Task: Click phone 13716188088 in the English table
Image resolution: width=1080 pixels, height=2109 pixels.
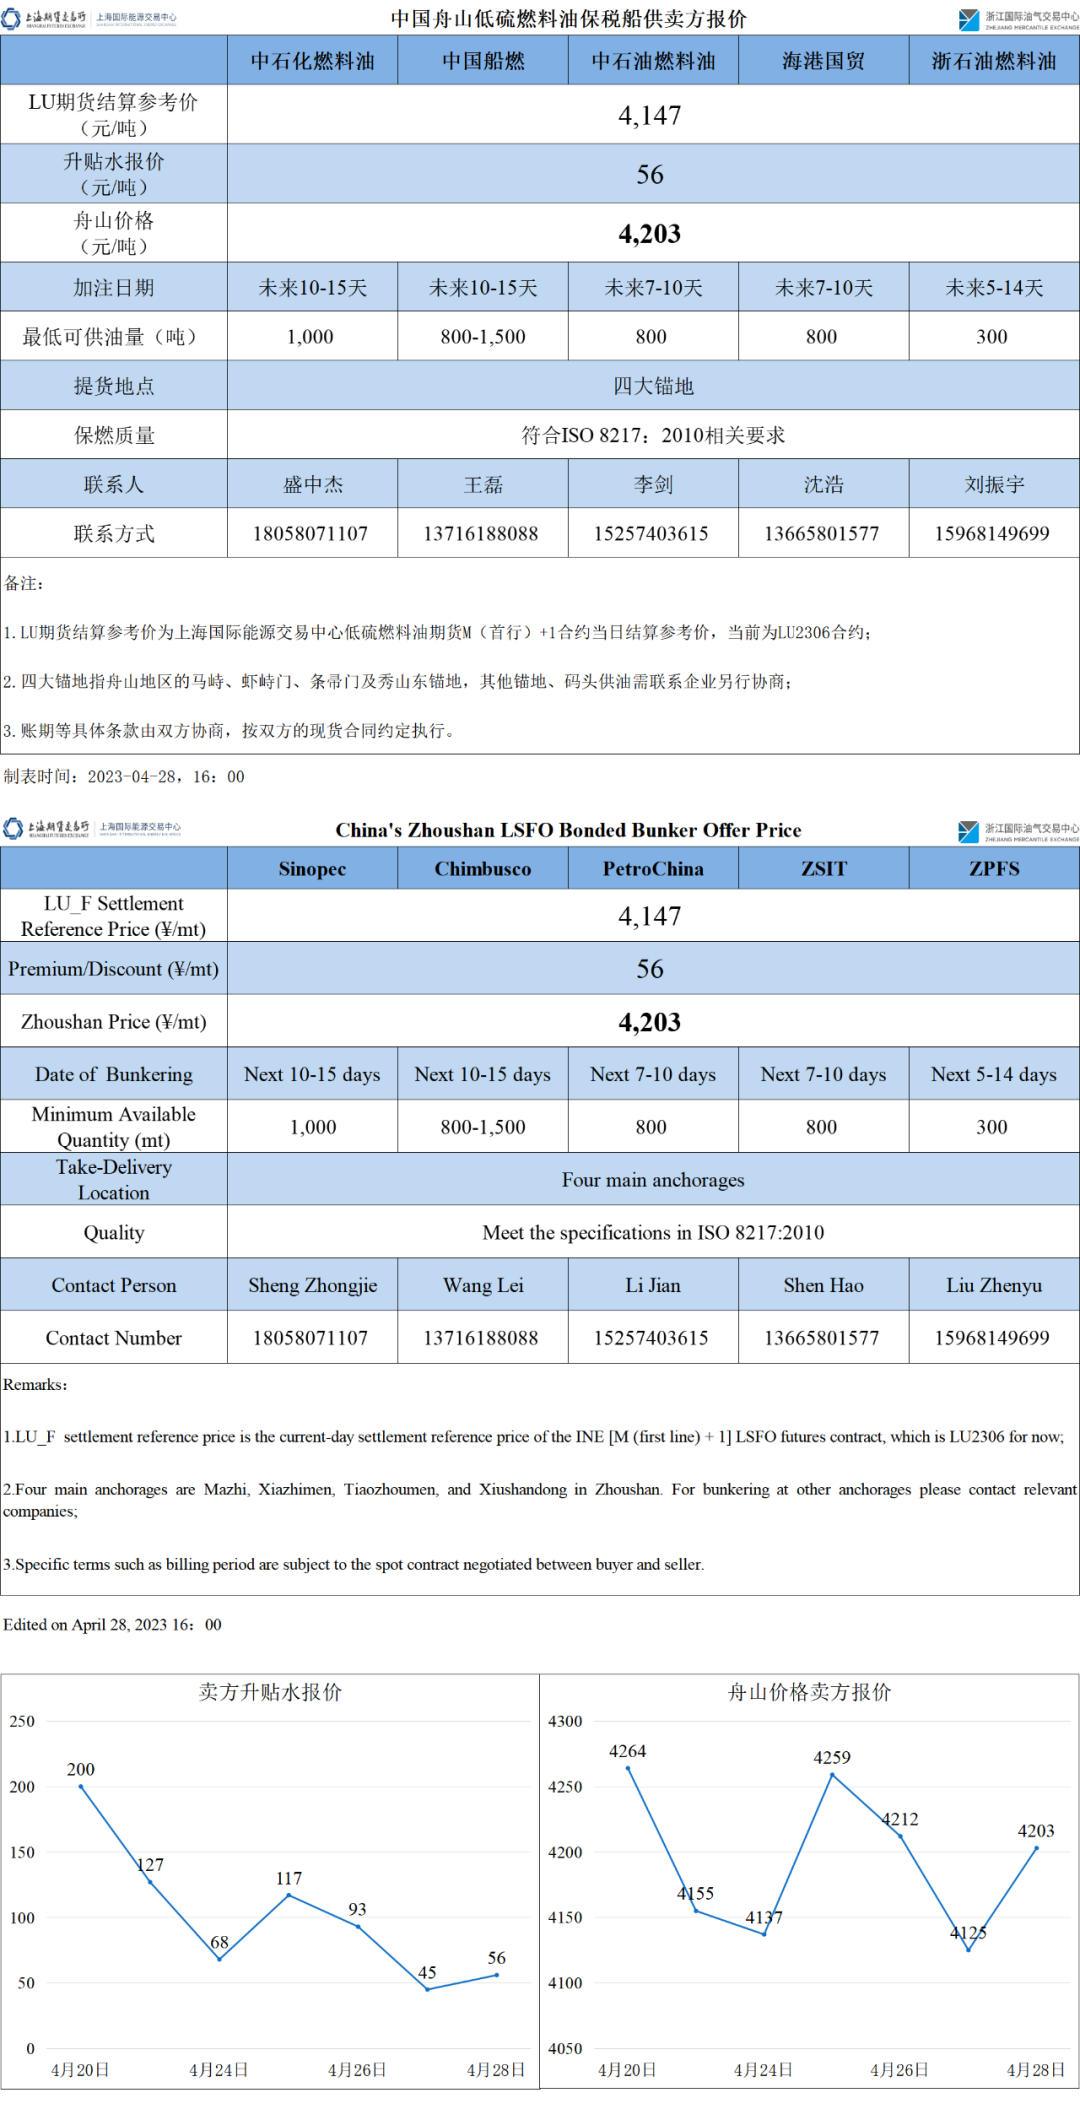Action: pos(481,1338)
